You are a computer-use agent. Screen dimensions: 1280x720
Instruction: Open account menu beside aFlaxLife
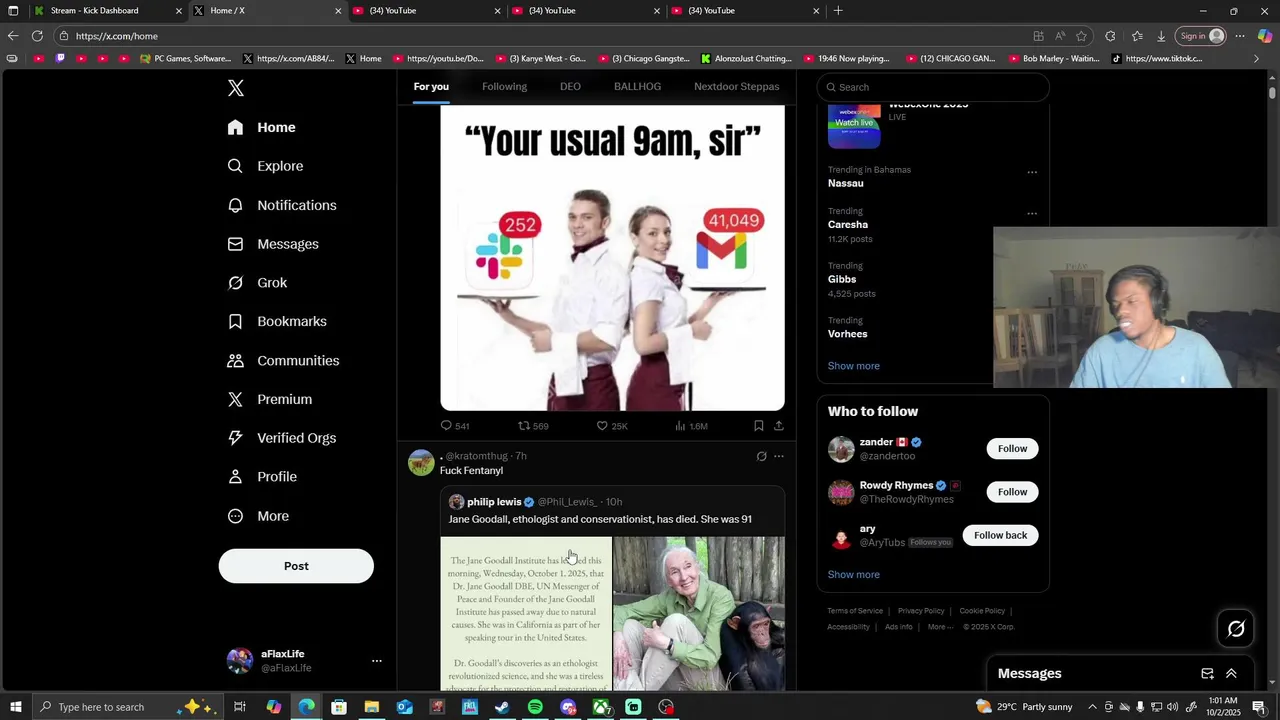tap(377, 661)
